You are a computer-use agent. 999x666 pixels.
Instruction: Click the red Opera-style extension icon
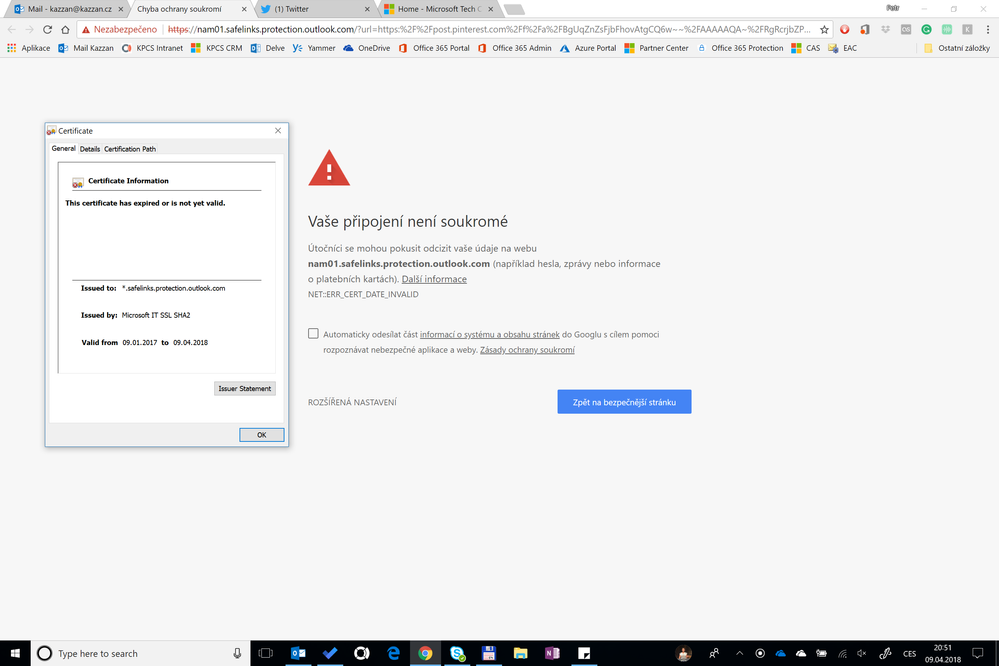tap(844, 29)
